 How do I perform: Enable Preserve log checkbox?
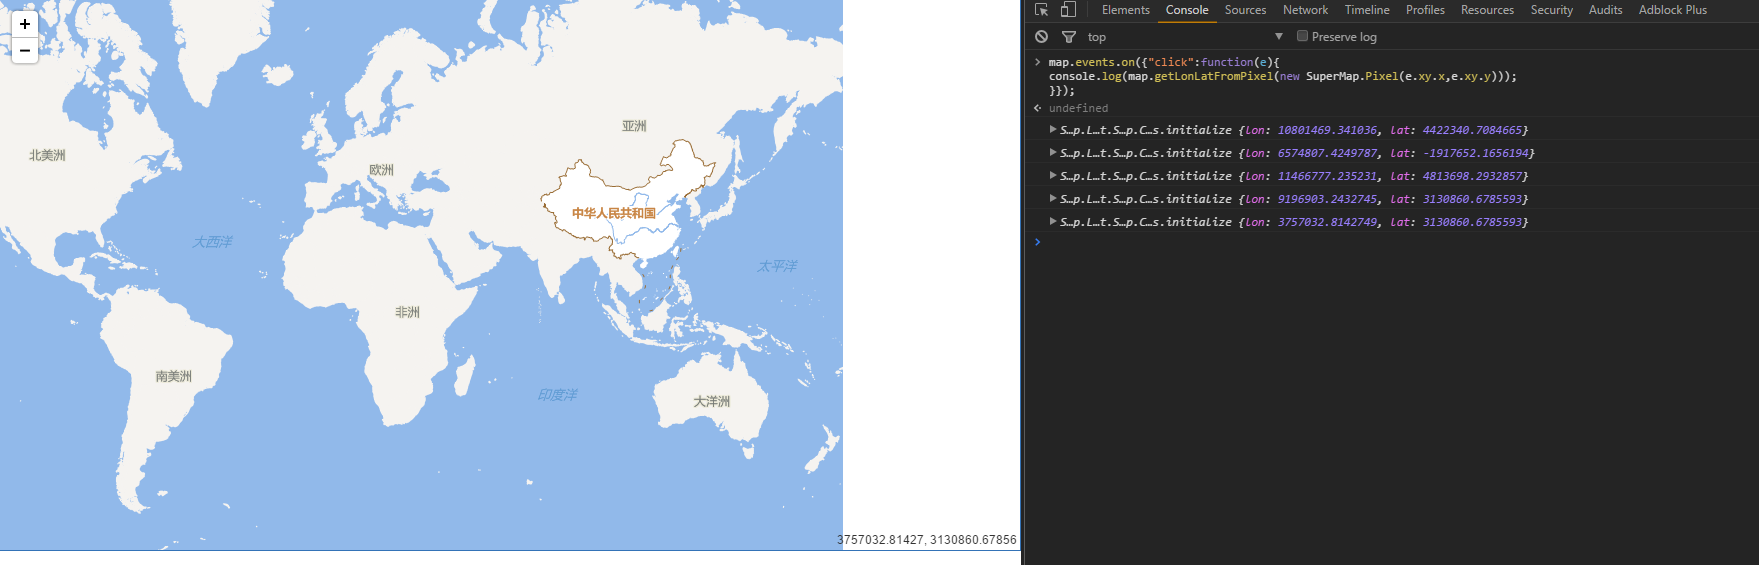tap(1302, 36)
